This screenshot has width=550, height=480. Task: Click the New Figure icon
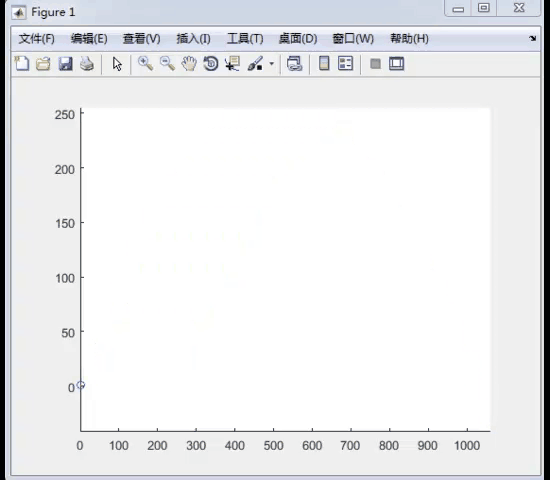point(22,64)
